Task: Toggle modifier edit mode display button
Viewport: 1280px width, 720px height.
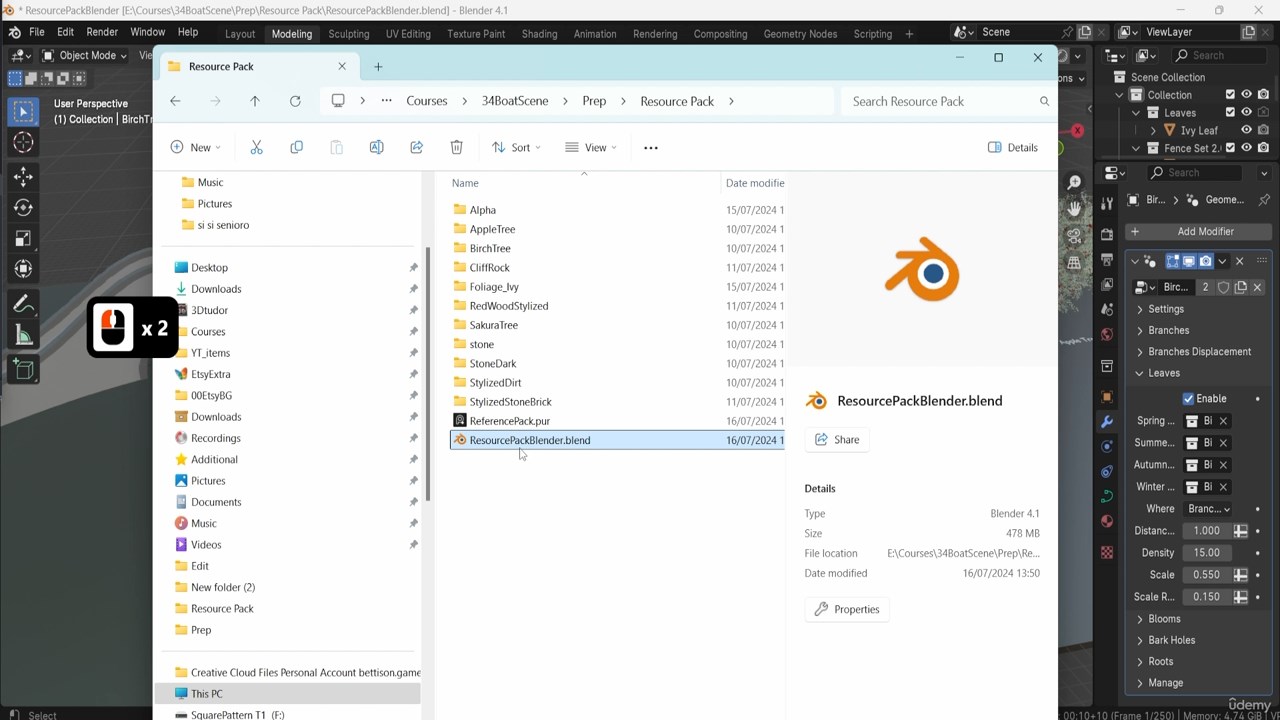Action: pos(1173,261)
